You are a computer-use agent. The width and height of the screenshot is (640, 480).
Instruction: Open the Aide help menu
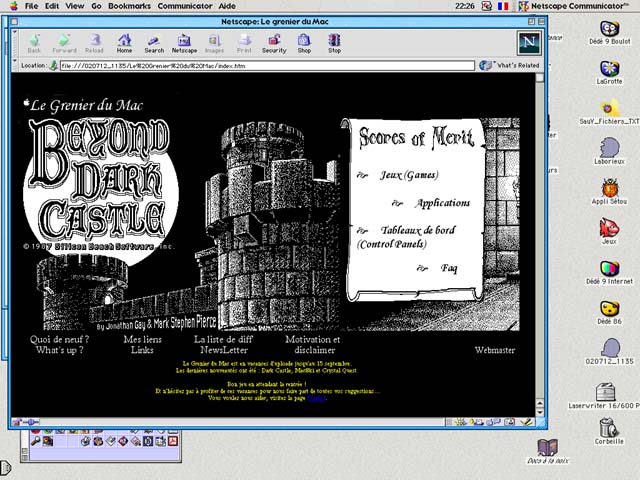click(227, 6)
